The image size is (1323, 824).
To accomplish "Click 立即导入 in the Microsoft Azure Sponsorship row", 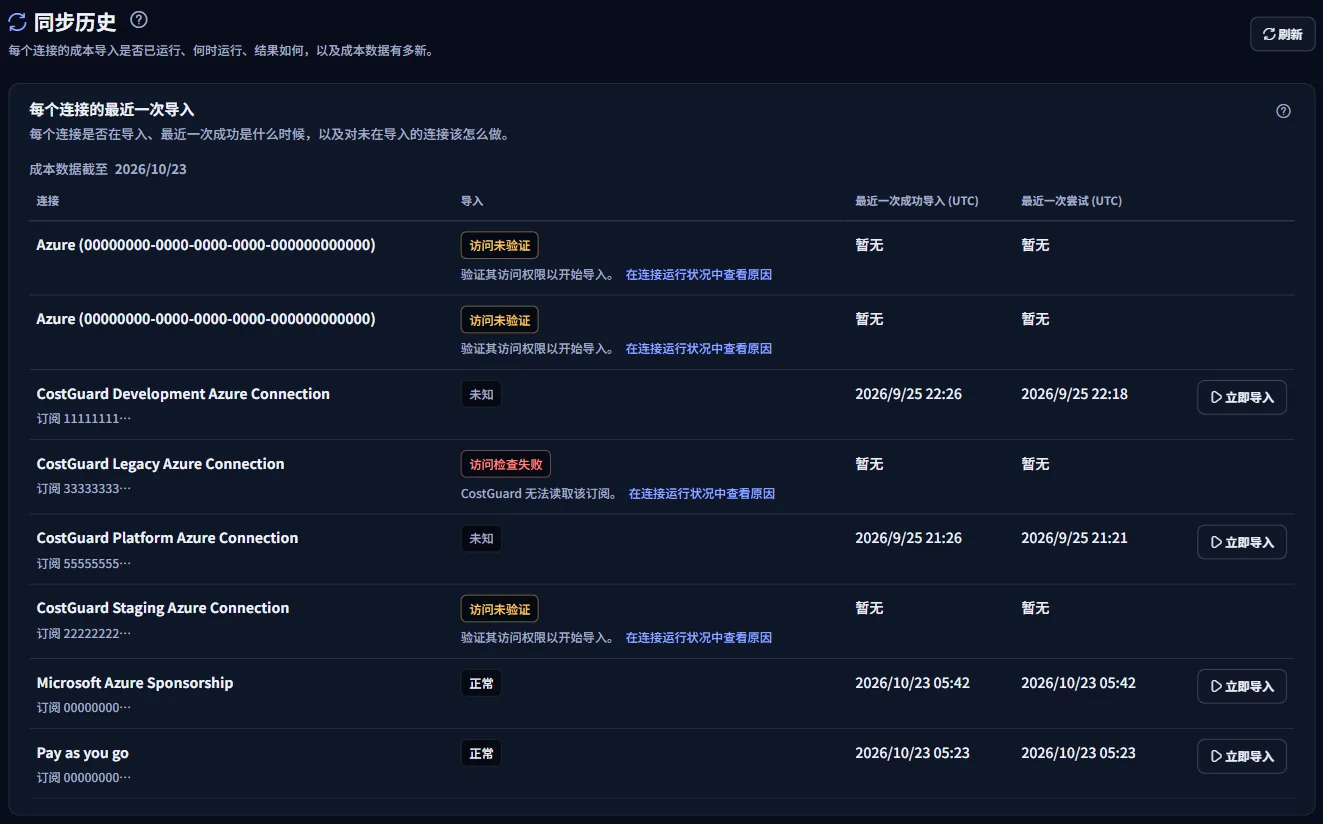I will pyautogui.click(x=1242, y=686).
